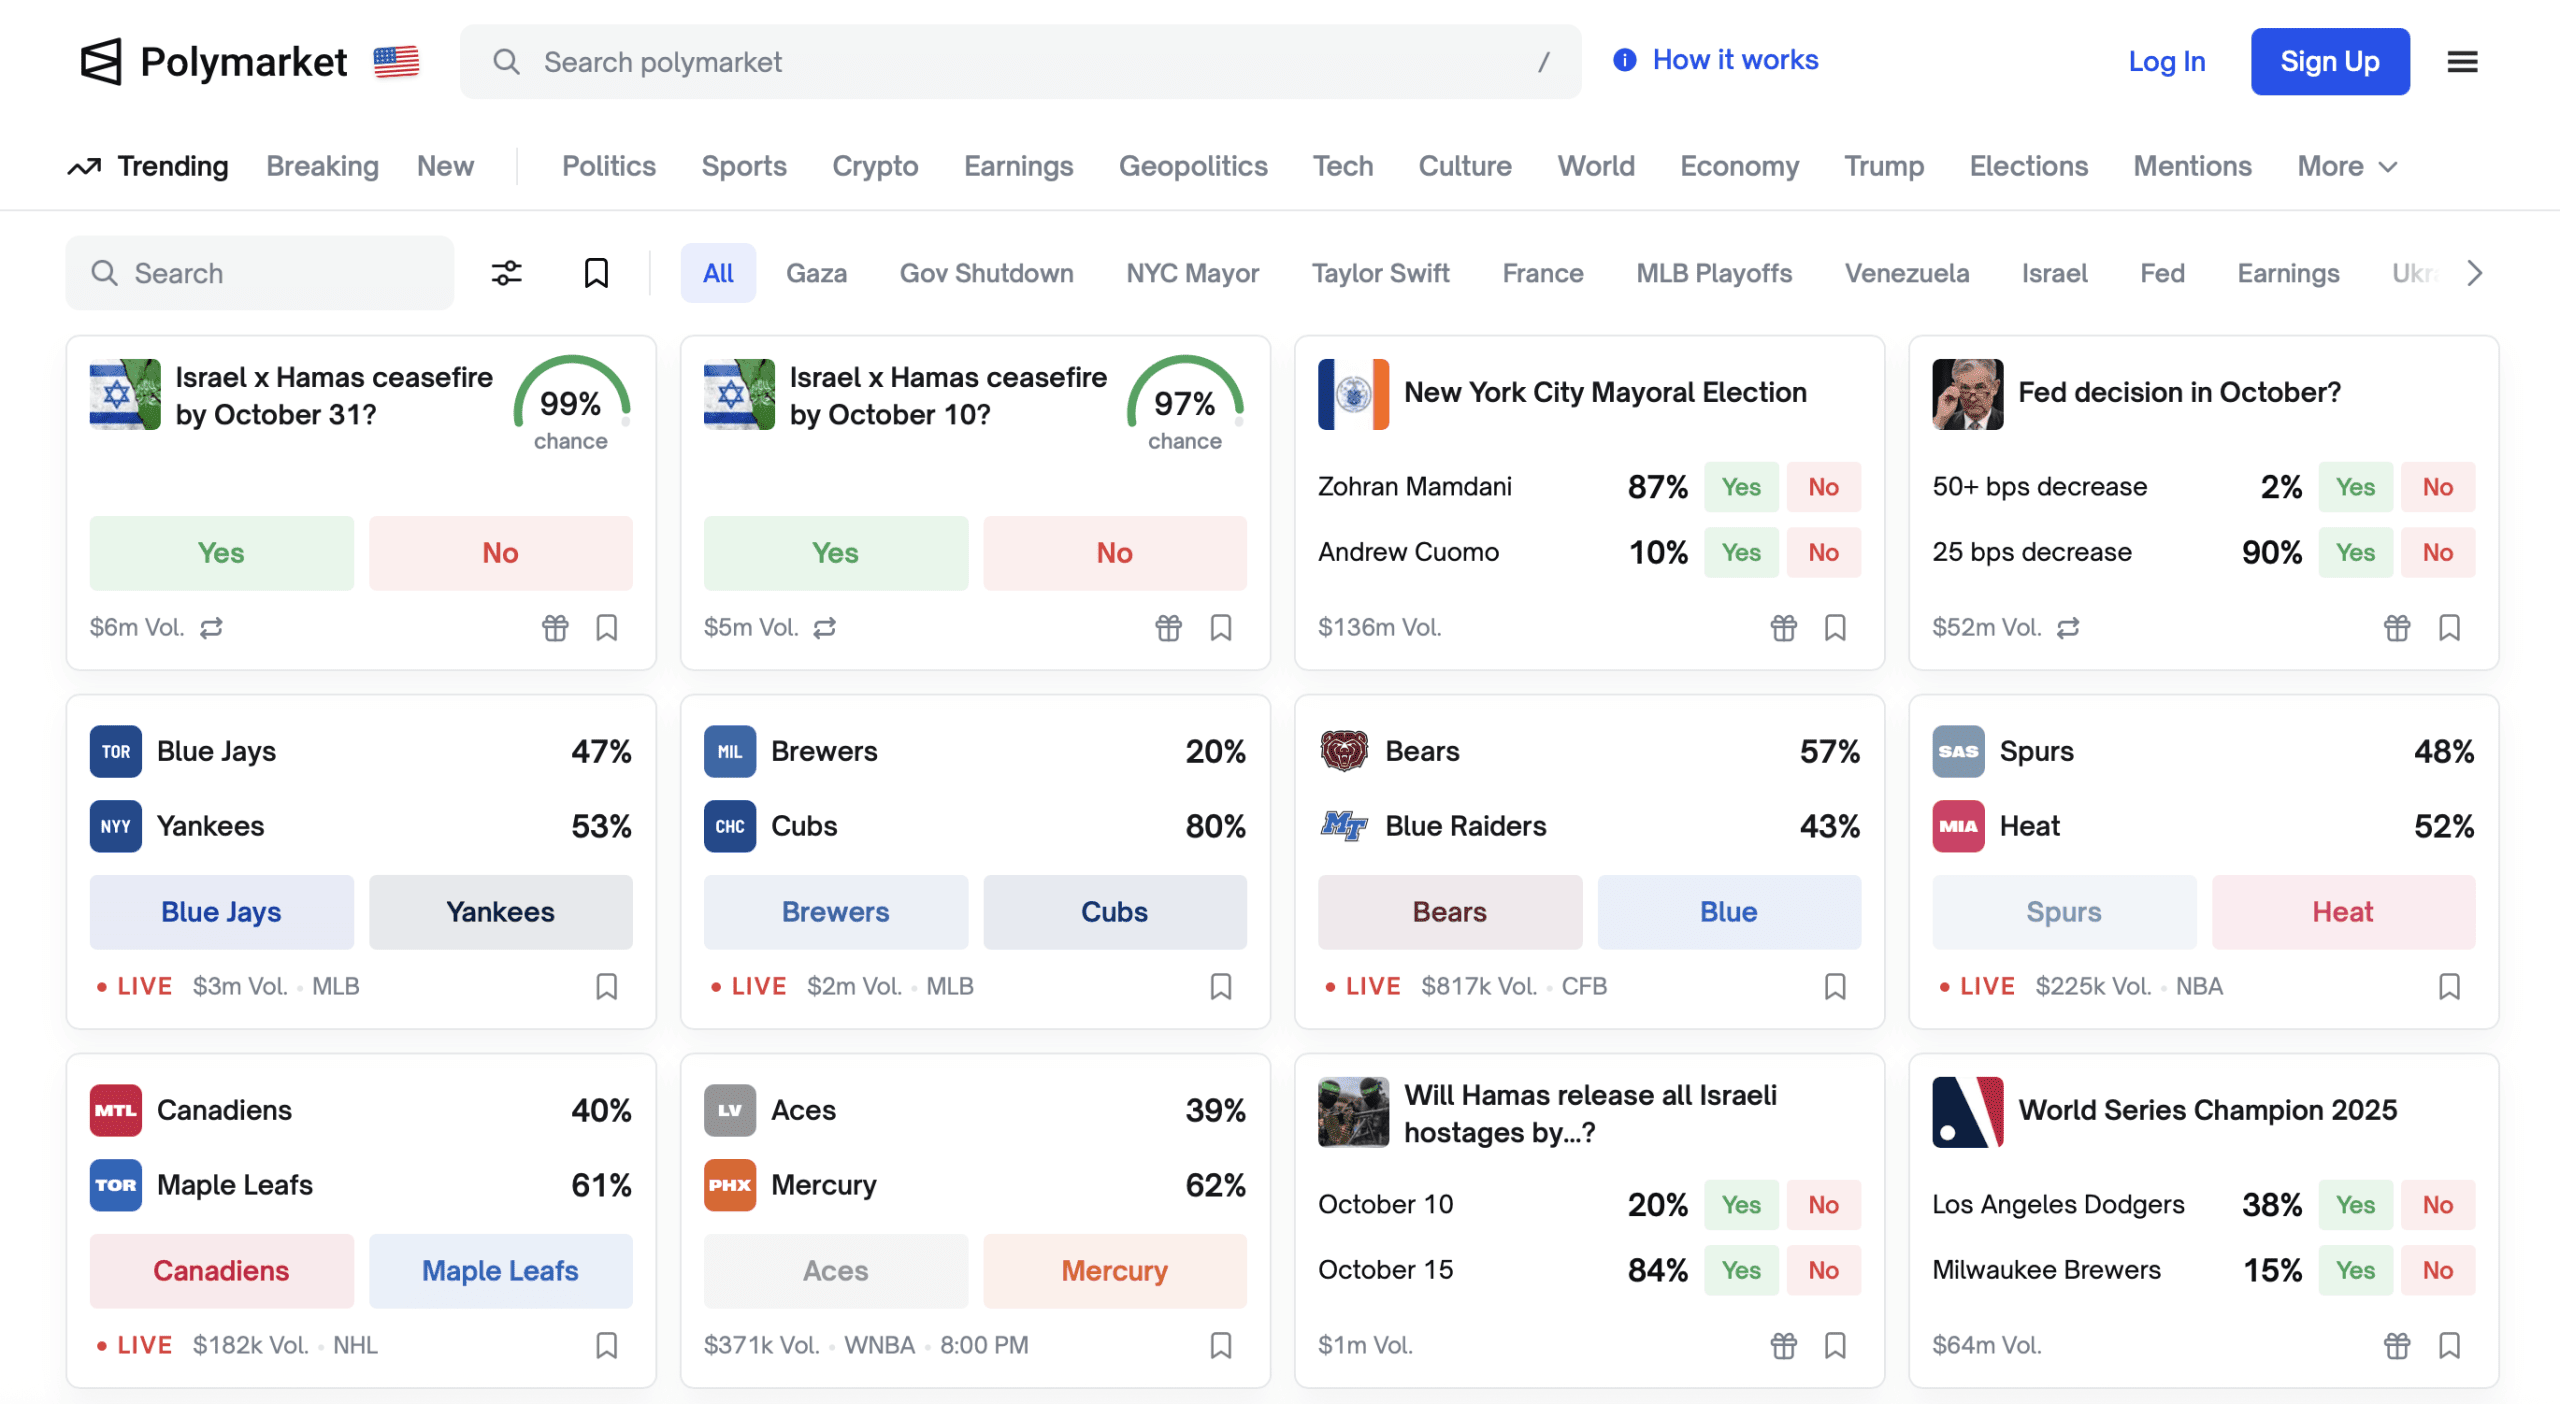Expand the More categories dropdown
The height and width of the screenshot is (1404, 2560).
coord(2346,166)
